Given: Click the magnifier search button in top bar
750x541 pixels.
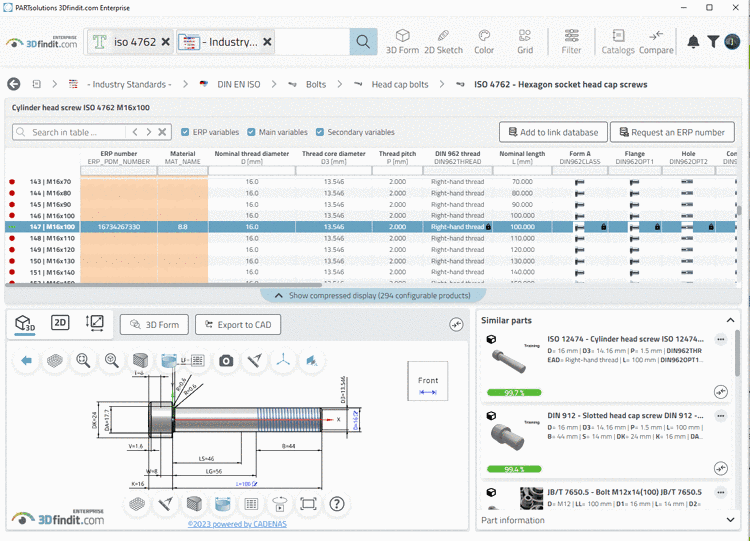Looking at the screenshot, I should click(363, 42).
